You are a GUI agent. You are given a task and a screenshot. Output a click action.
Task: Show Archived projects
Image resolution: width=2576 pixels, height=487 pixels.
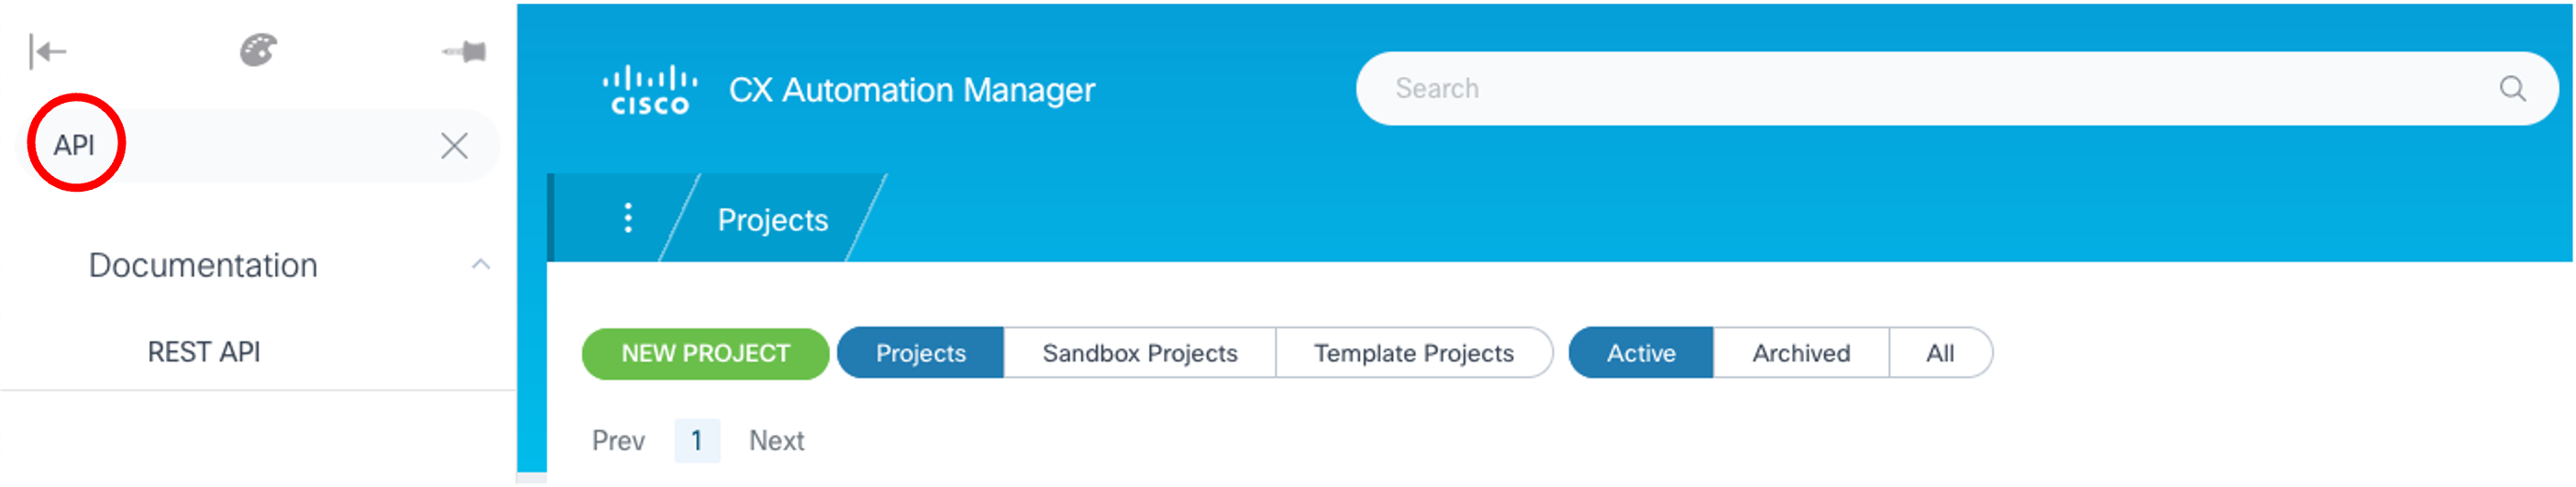click(x=1800, y=353)
